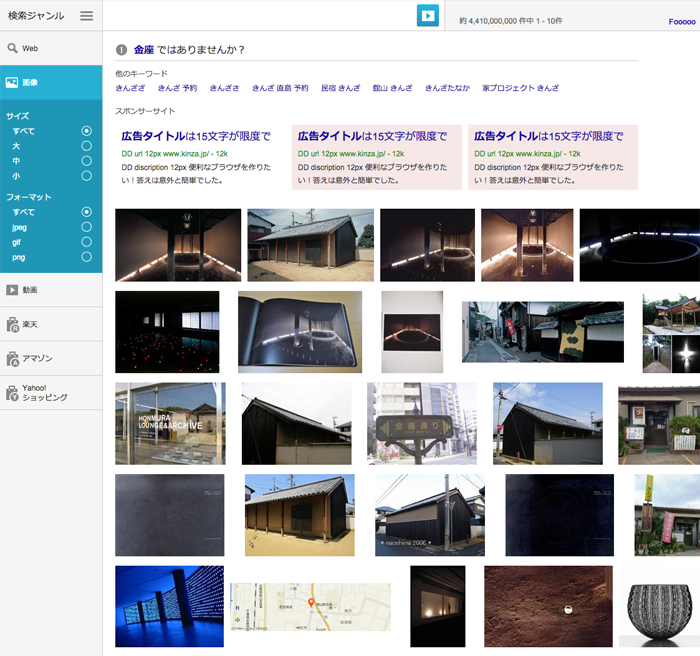Choose the png format radio button
The width and height of the screenshot is (700, 656).
(x=86, y=257)
